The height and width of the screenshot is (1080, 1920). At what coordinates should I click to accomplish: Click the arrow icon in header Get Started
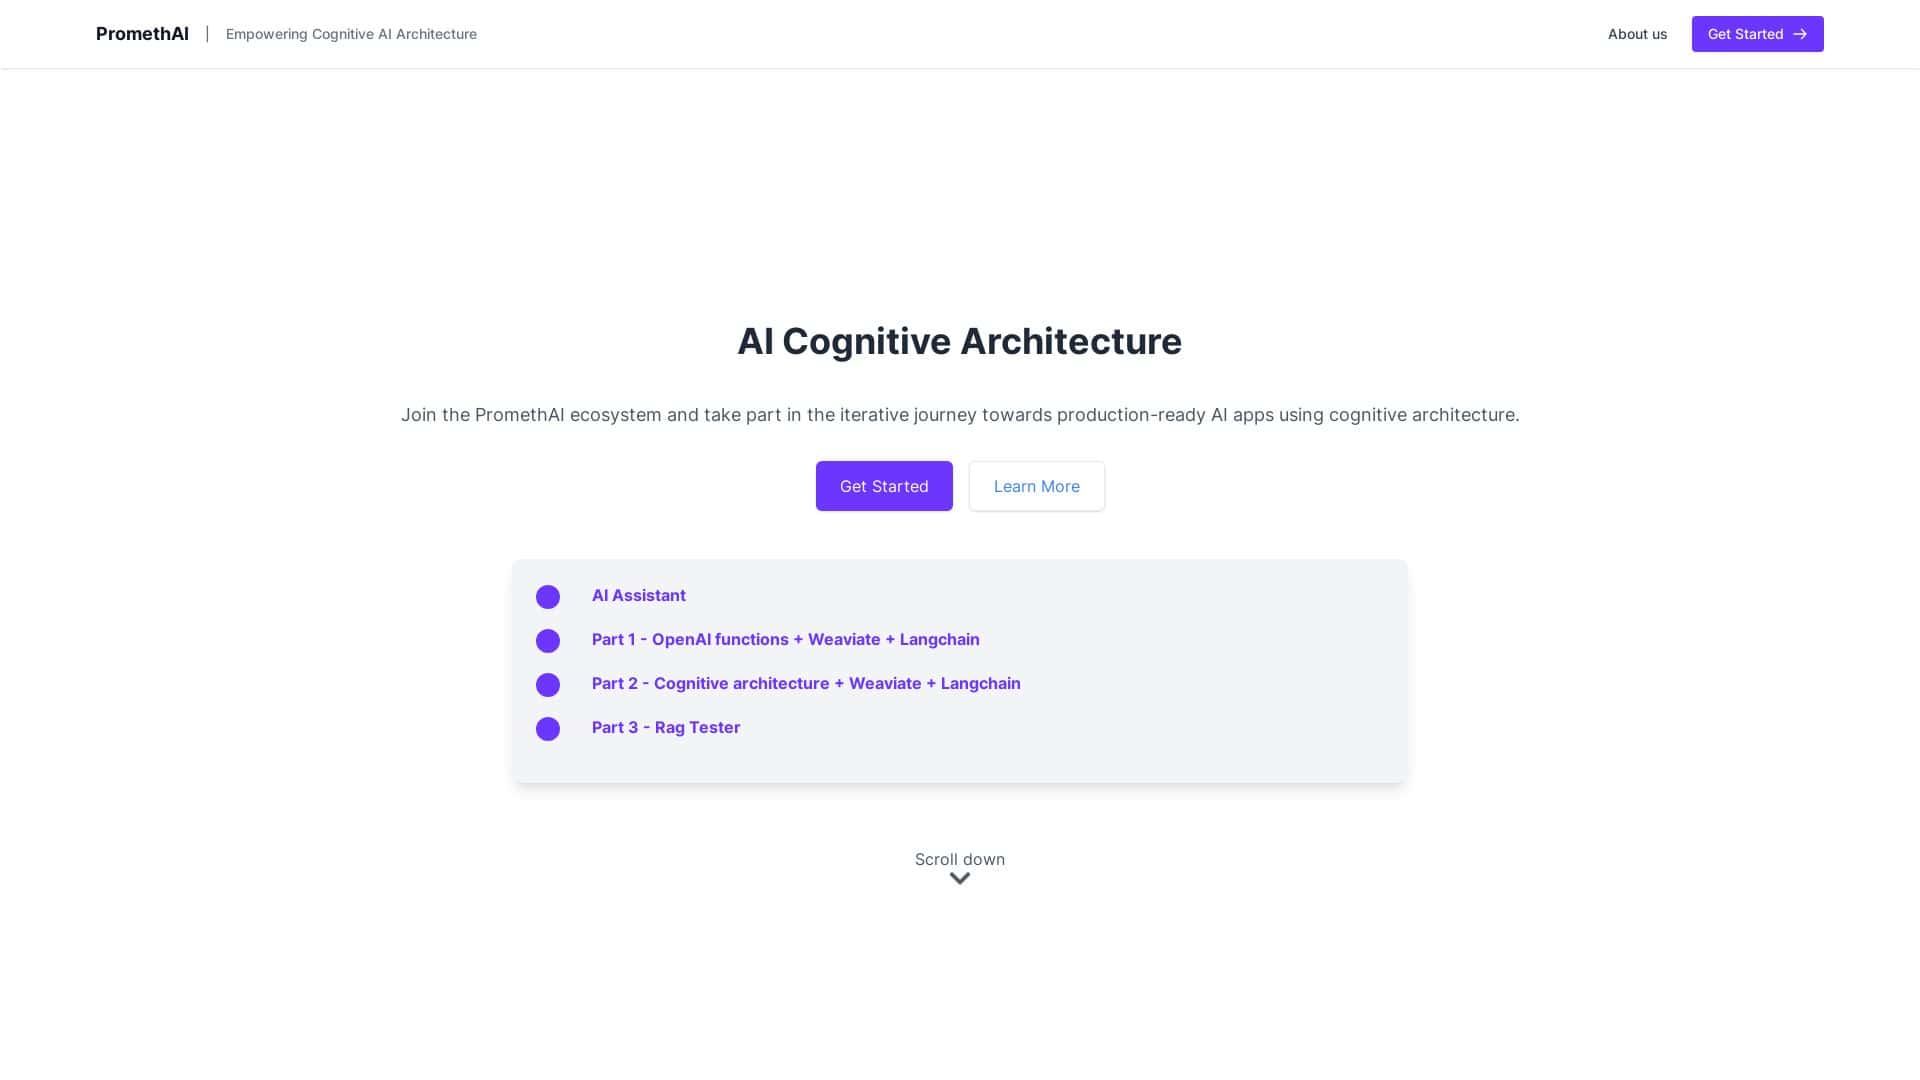pos(1800,34)
